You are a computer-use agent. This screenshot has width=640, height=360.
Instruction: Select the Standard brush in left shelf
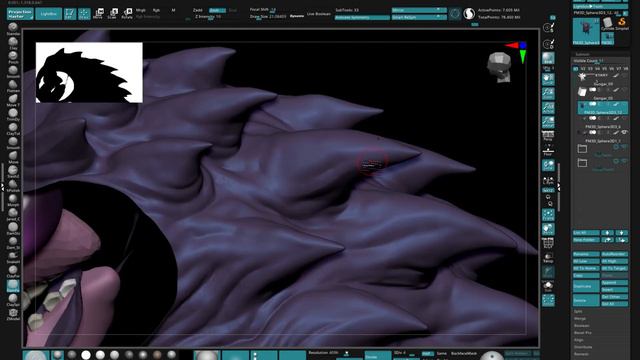pos(13,29)
